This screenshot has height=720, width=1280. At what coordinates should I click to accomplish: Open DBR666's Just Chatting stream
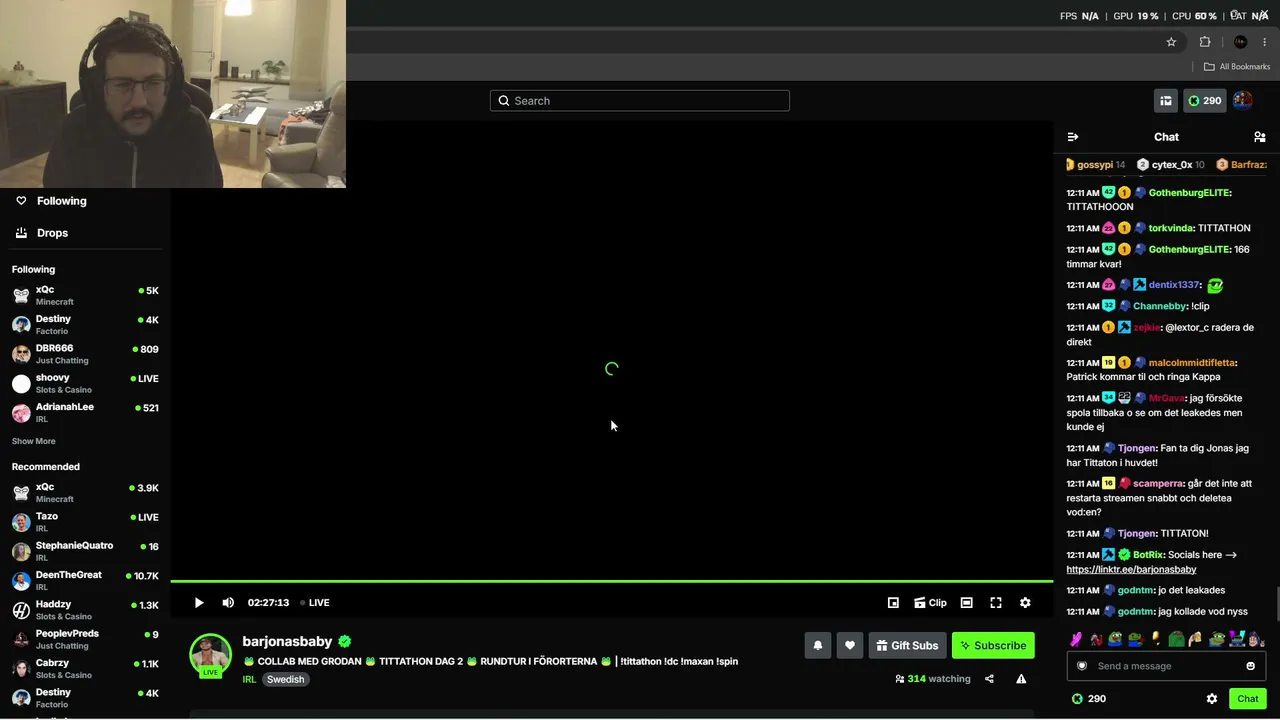pyautogui.click(x=85, y=354)
